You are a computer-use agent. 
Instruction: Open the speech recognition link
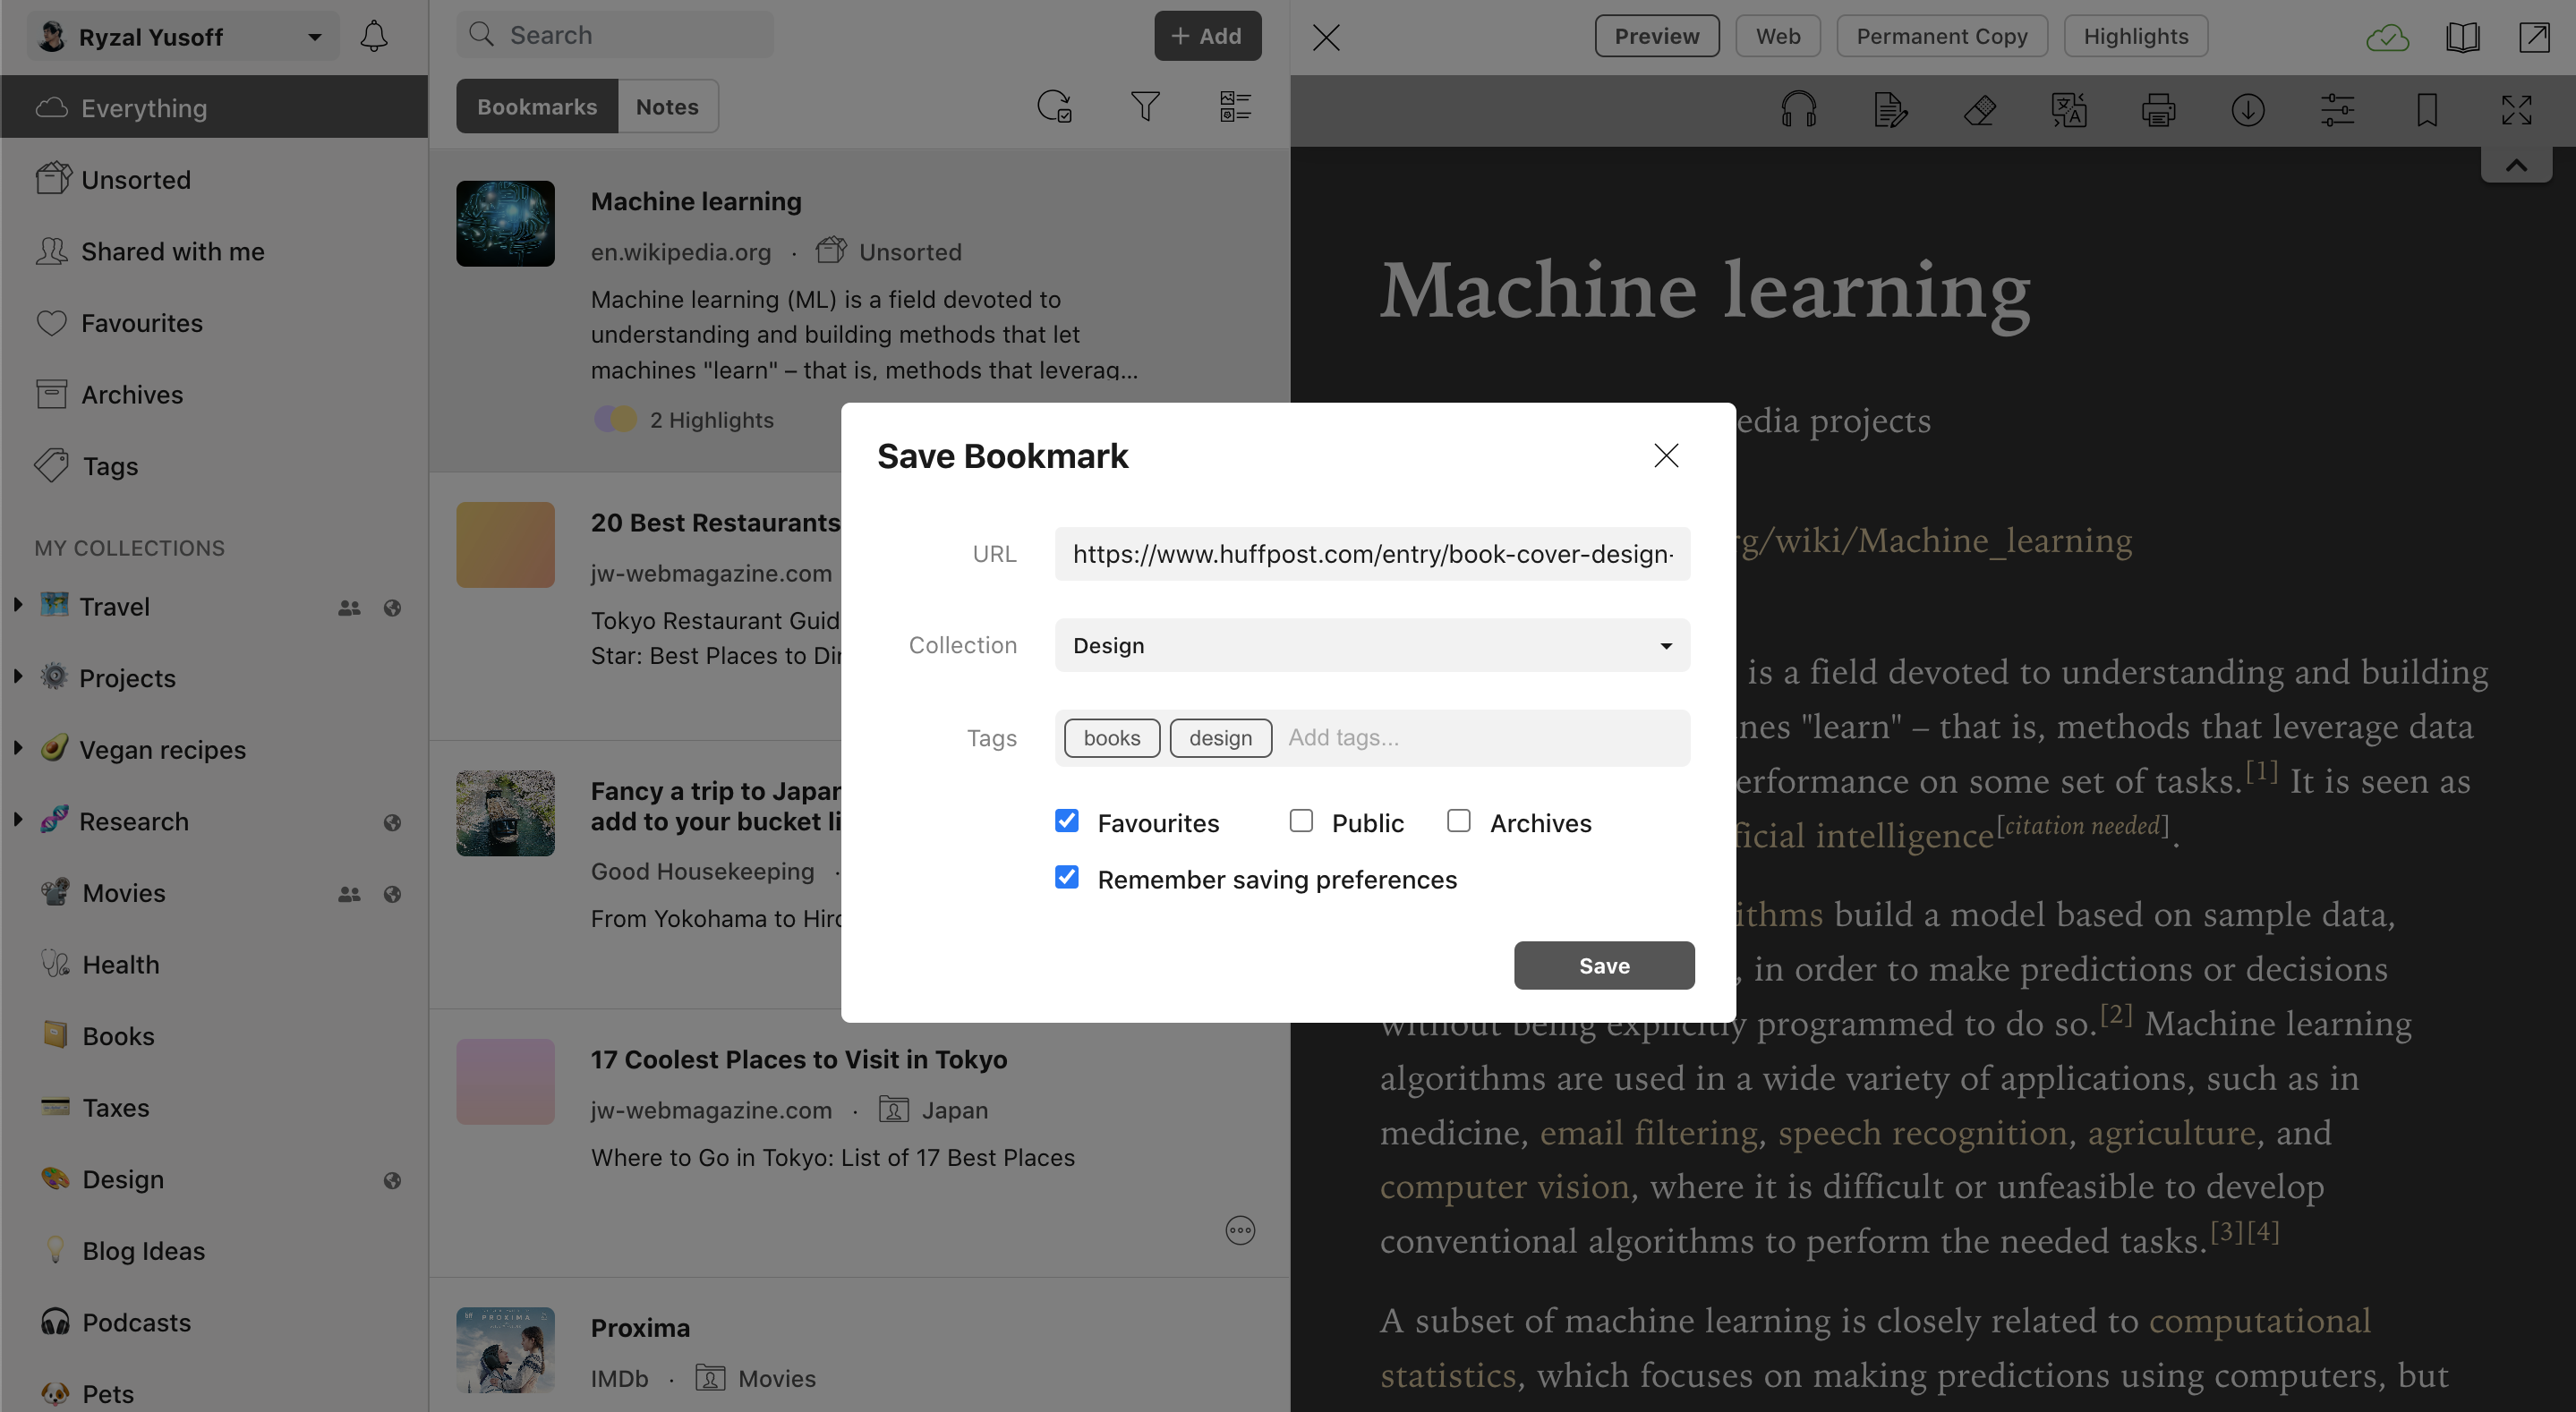click(x=1922, y=1132)
